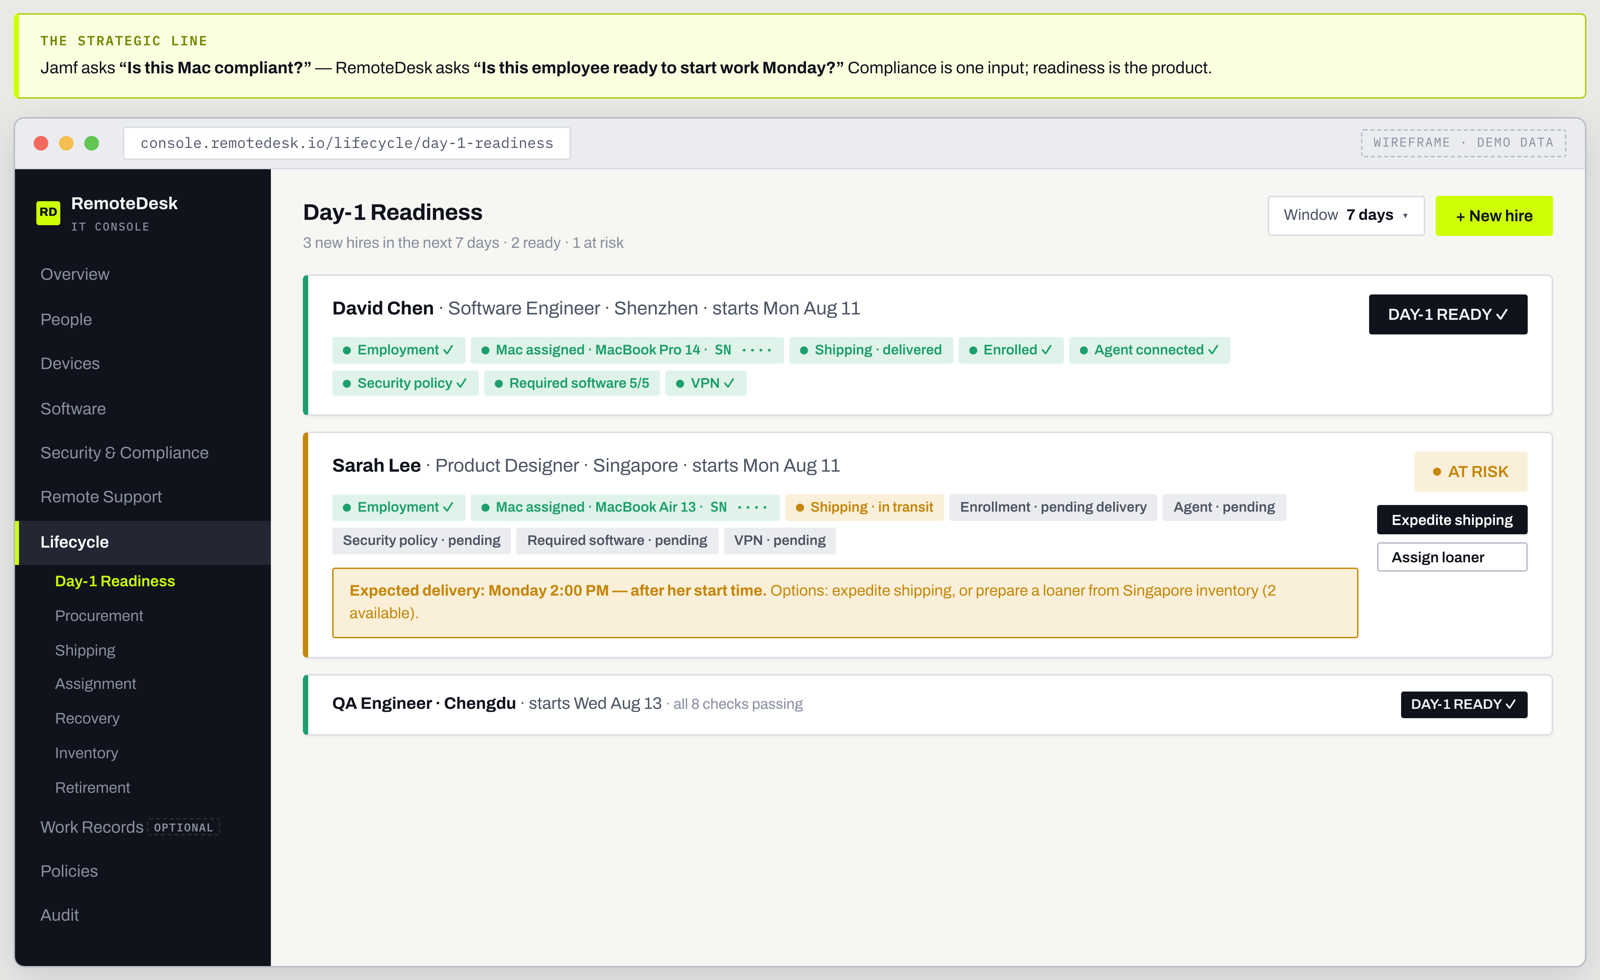Image resolution: width=1600 pixels, height=980 pixels.
Task: Click Sarah Lee's Employment chip
Action: (398, 507)
